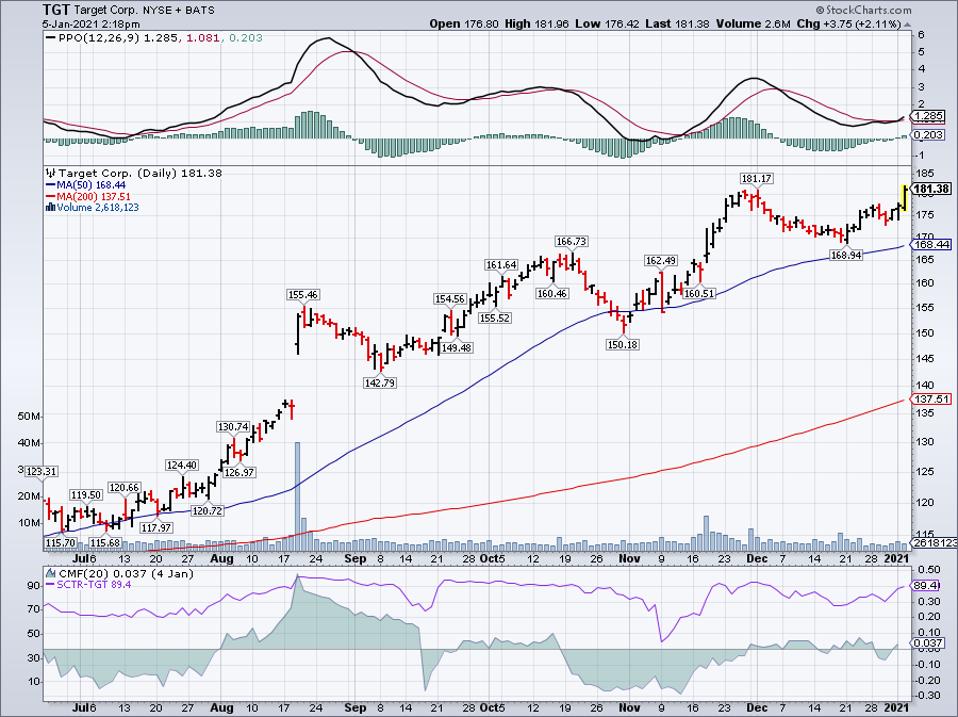This screenshot has height=717, width=958.
Task: Click the StockCharts.com copyright label
Action: 863,10
